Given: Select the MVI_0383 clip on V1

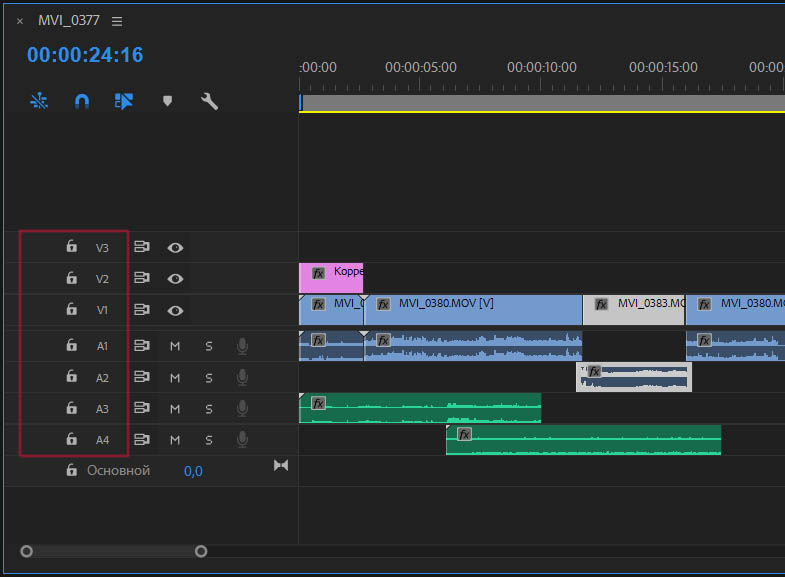Looking at the screenshot, I should pos(634,310).
